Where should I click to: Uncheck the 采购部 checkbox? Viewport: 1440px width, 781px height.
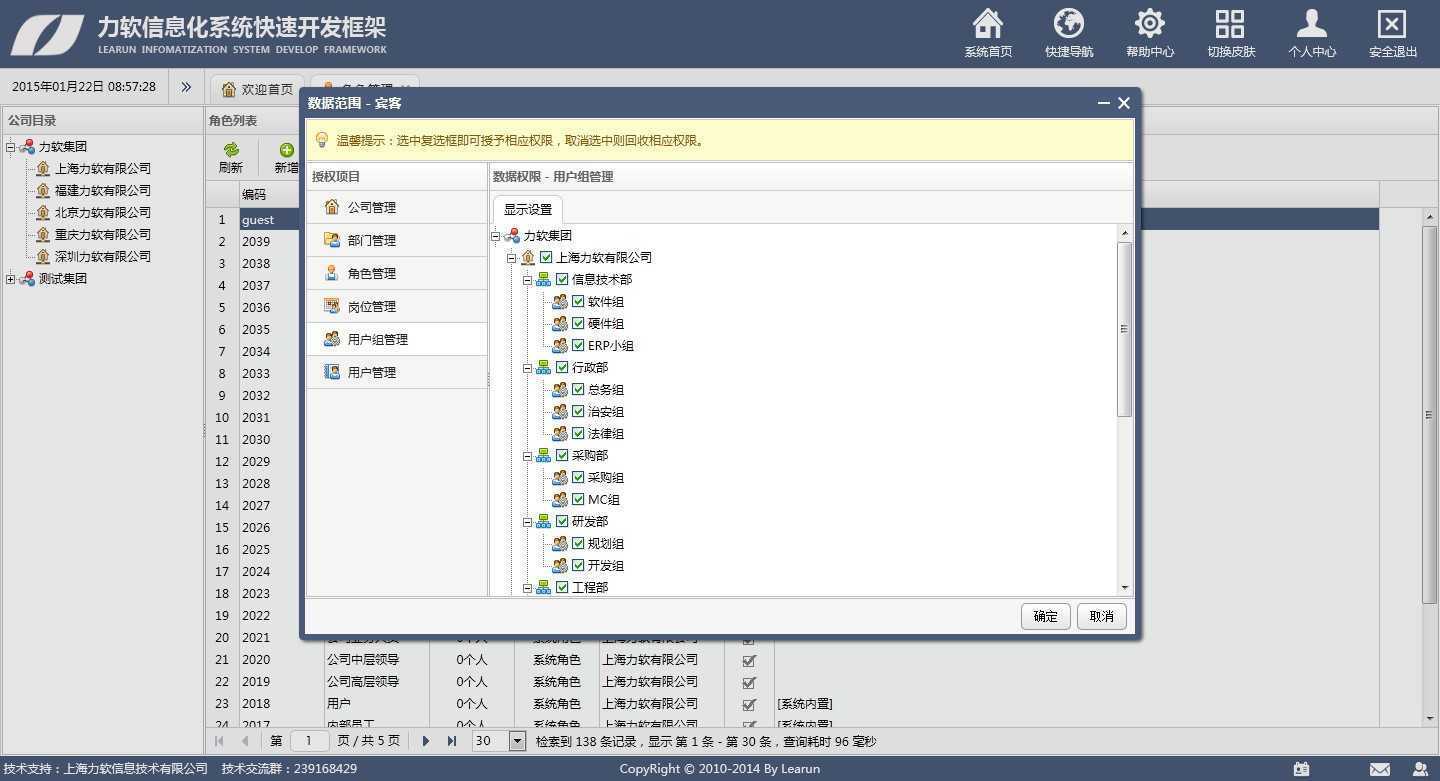tap(562, 455)
